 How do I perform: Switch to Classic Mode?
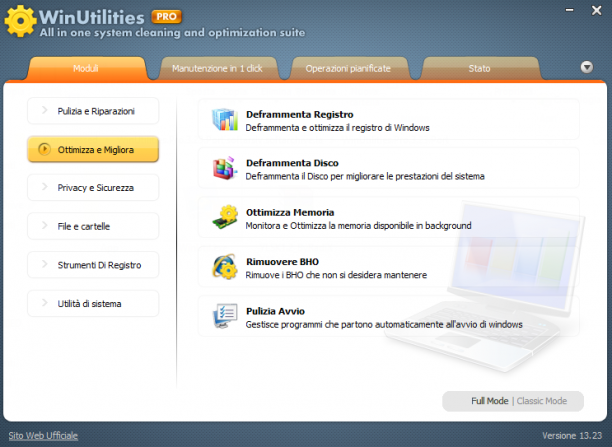(x=542, y=401)
